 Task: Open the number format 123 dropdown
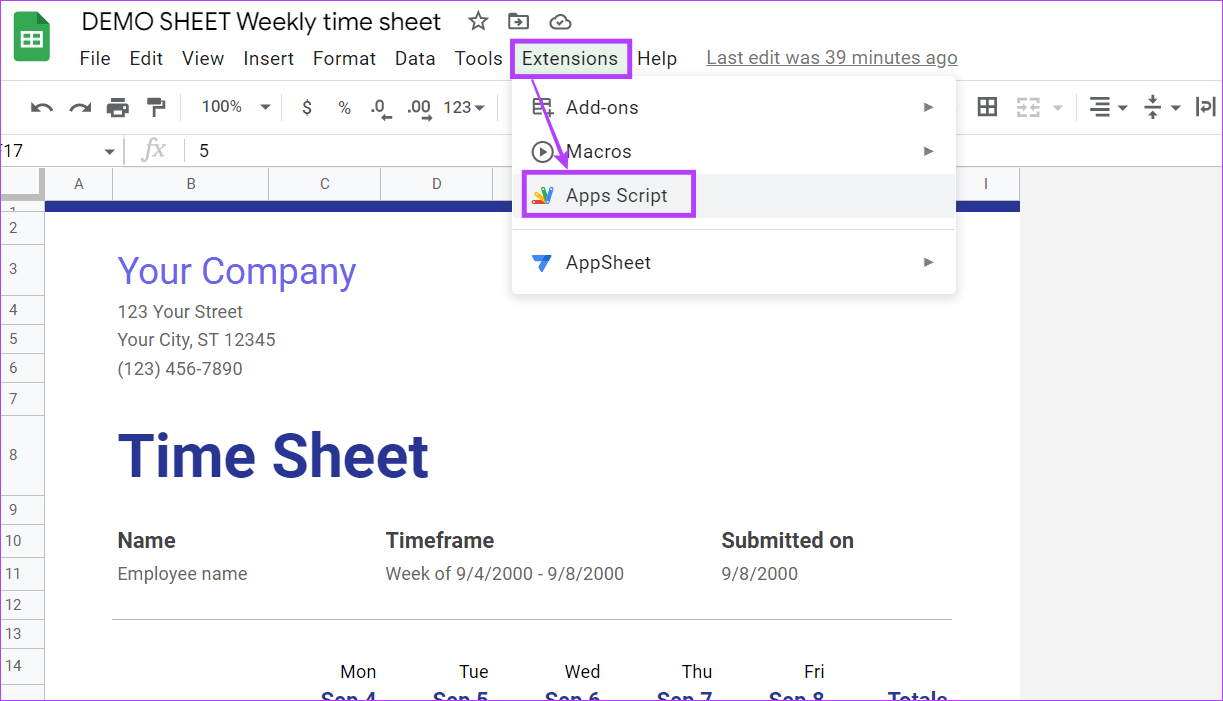point(463,107)
